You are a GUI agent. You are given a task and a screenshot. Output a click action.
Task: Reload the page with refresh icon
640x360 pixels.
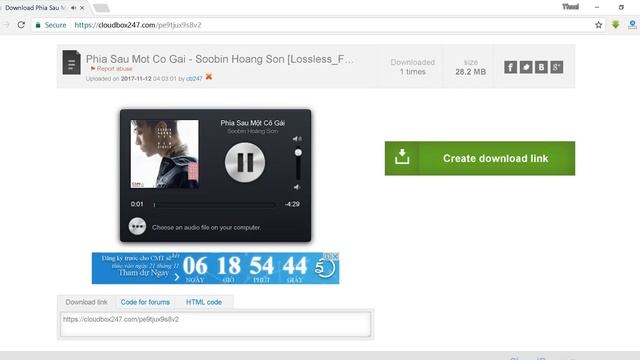coord(21,25)
